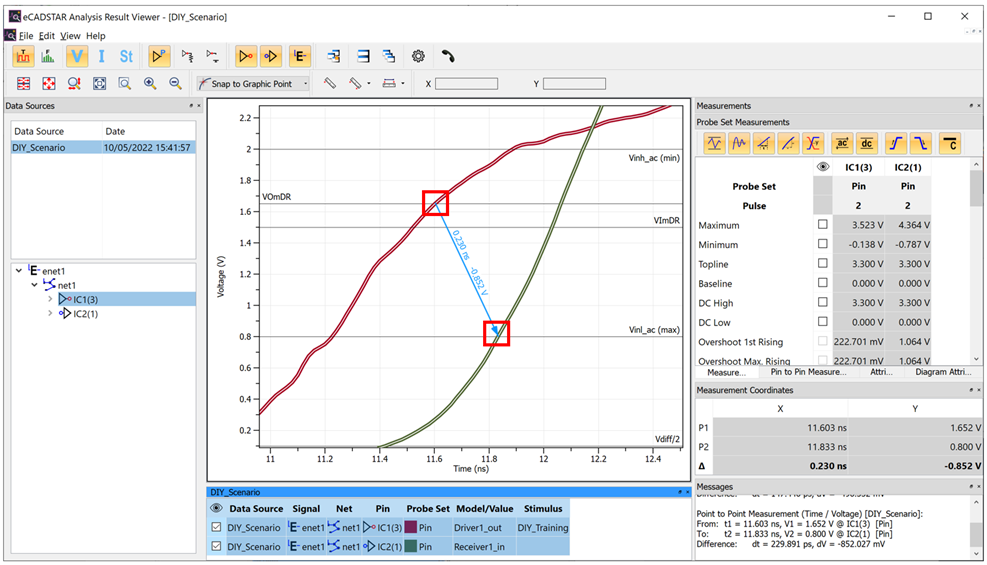The width and height of the screenshot is (987, 565).
Task: Select the zoom area icon
Action: (x=125, y=83)
